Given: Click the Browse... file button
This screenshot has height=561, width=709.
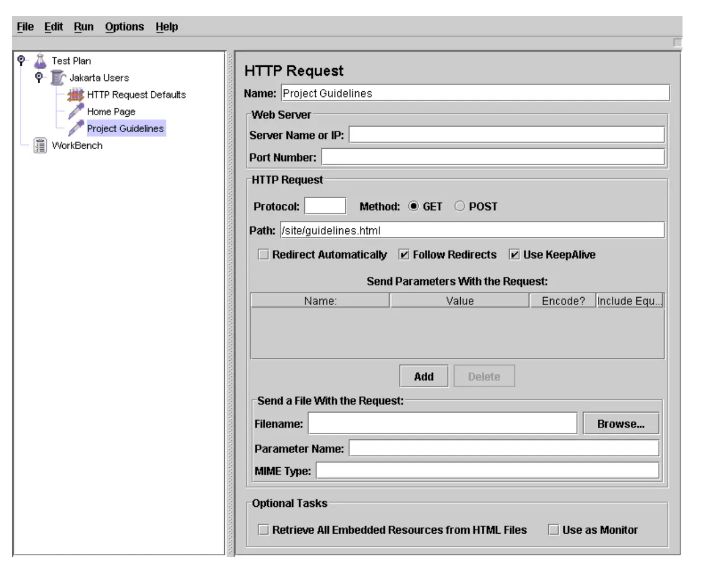Looking at the screenshot, I should [x=621, y=424].
